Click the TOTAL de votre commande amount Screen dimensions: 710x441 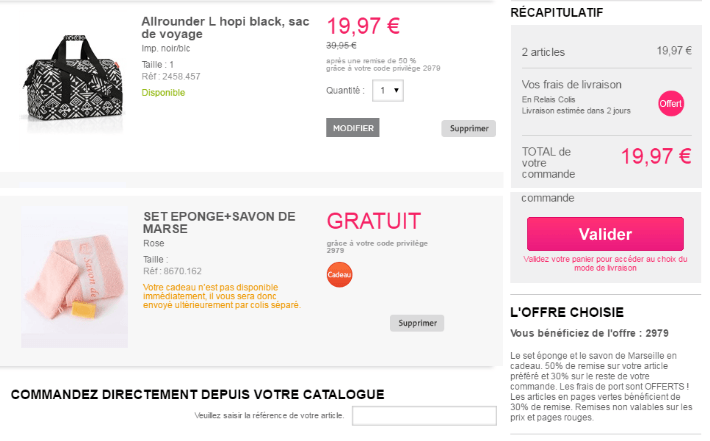coord(655,155)
